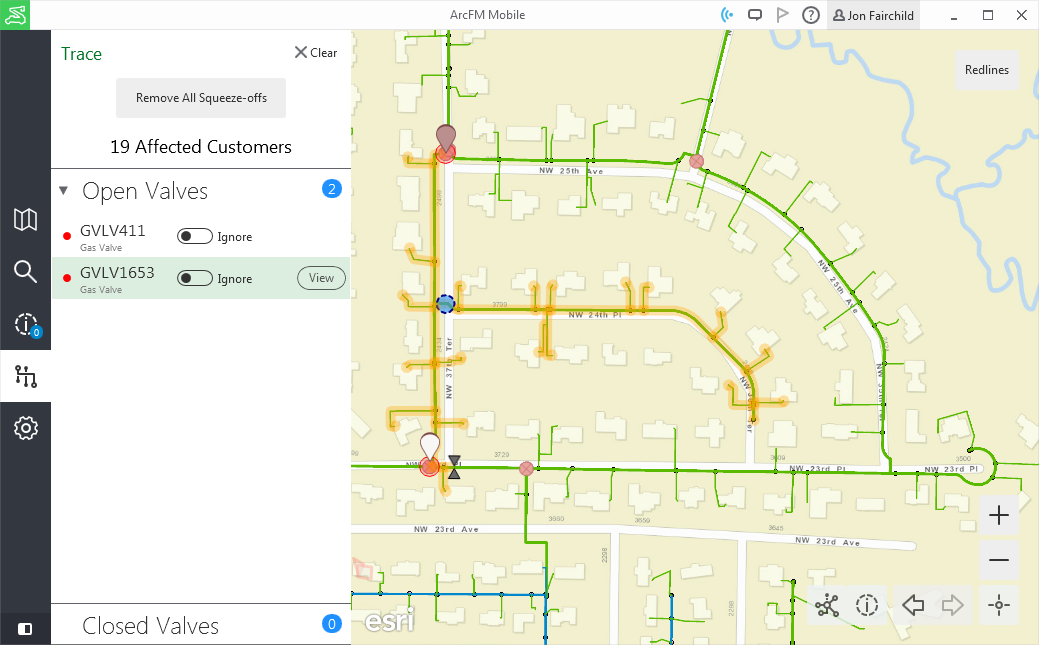Image resolution: width=1039 pixels, height=645 pixels.
Task: Zoom out with the minus button
Action: coord(999,560)
